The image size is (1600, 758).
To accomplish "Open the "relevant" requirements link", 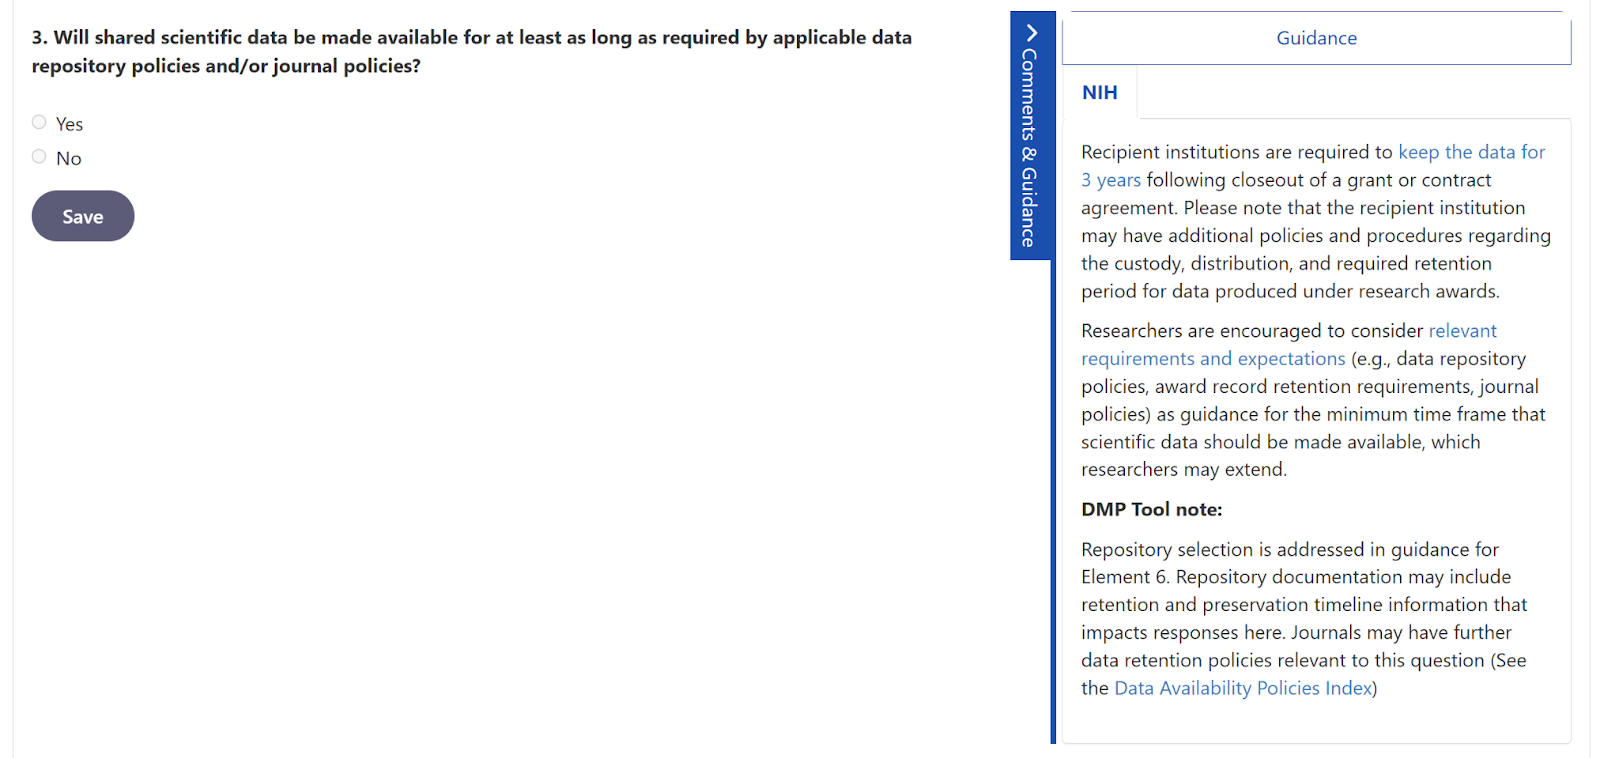I will [1462, 331].
